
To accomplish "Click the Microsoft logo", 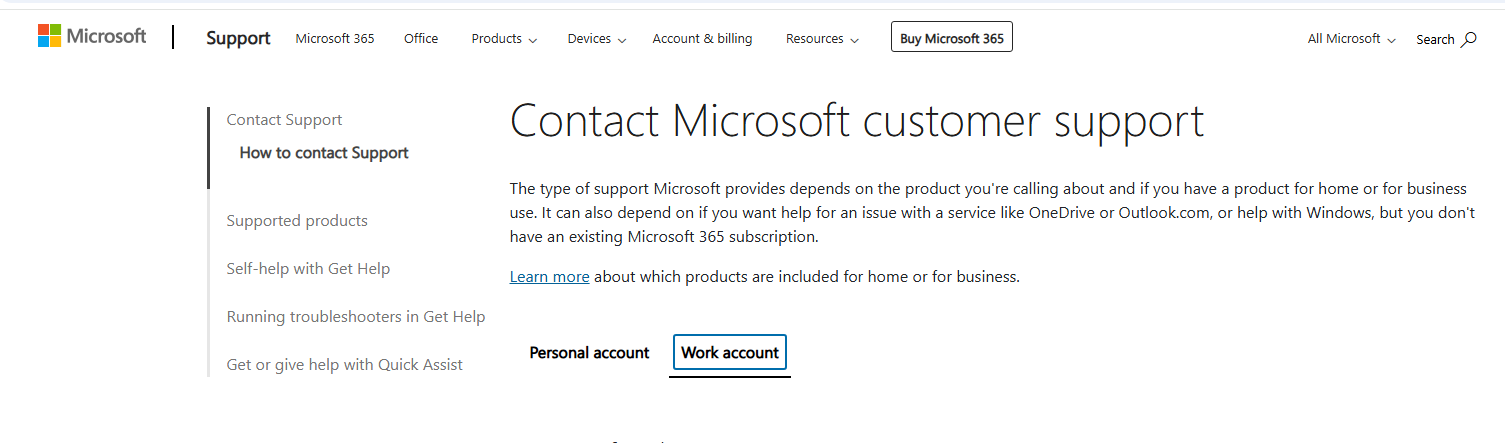I will coord(92,37).
